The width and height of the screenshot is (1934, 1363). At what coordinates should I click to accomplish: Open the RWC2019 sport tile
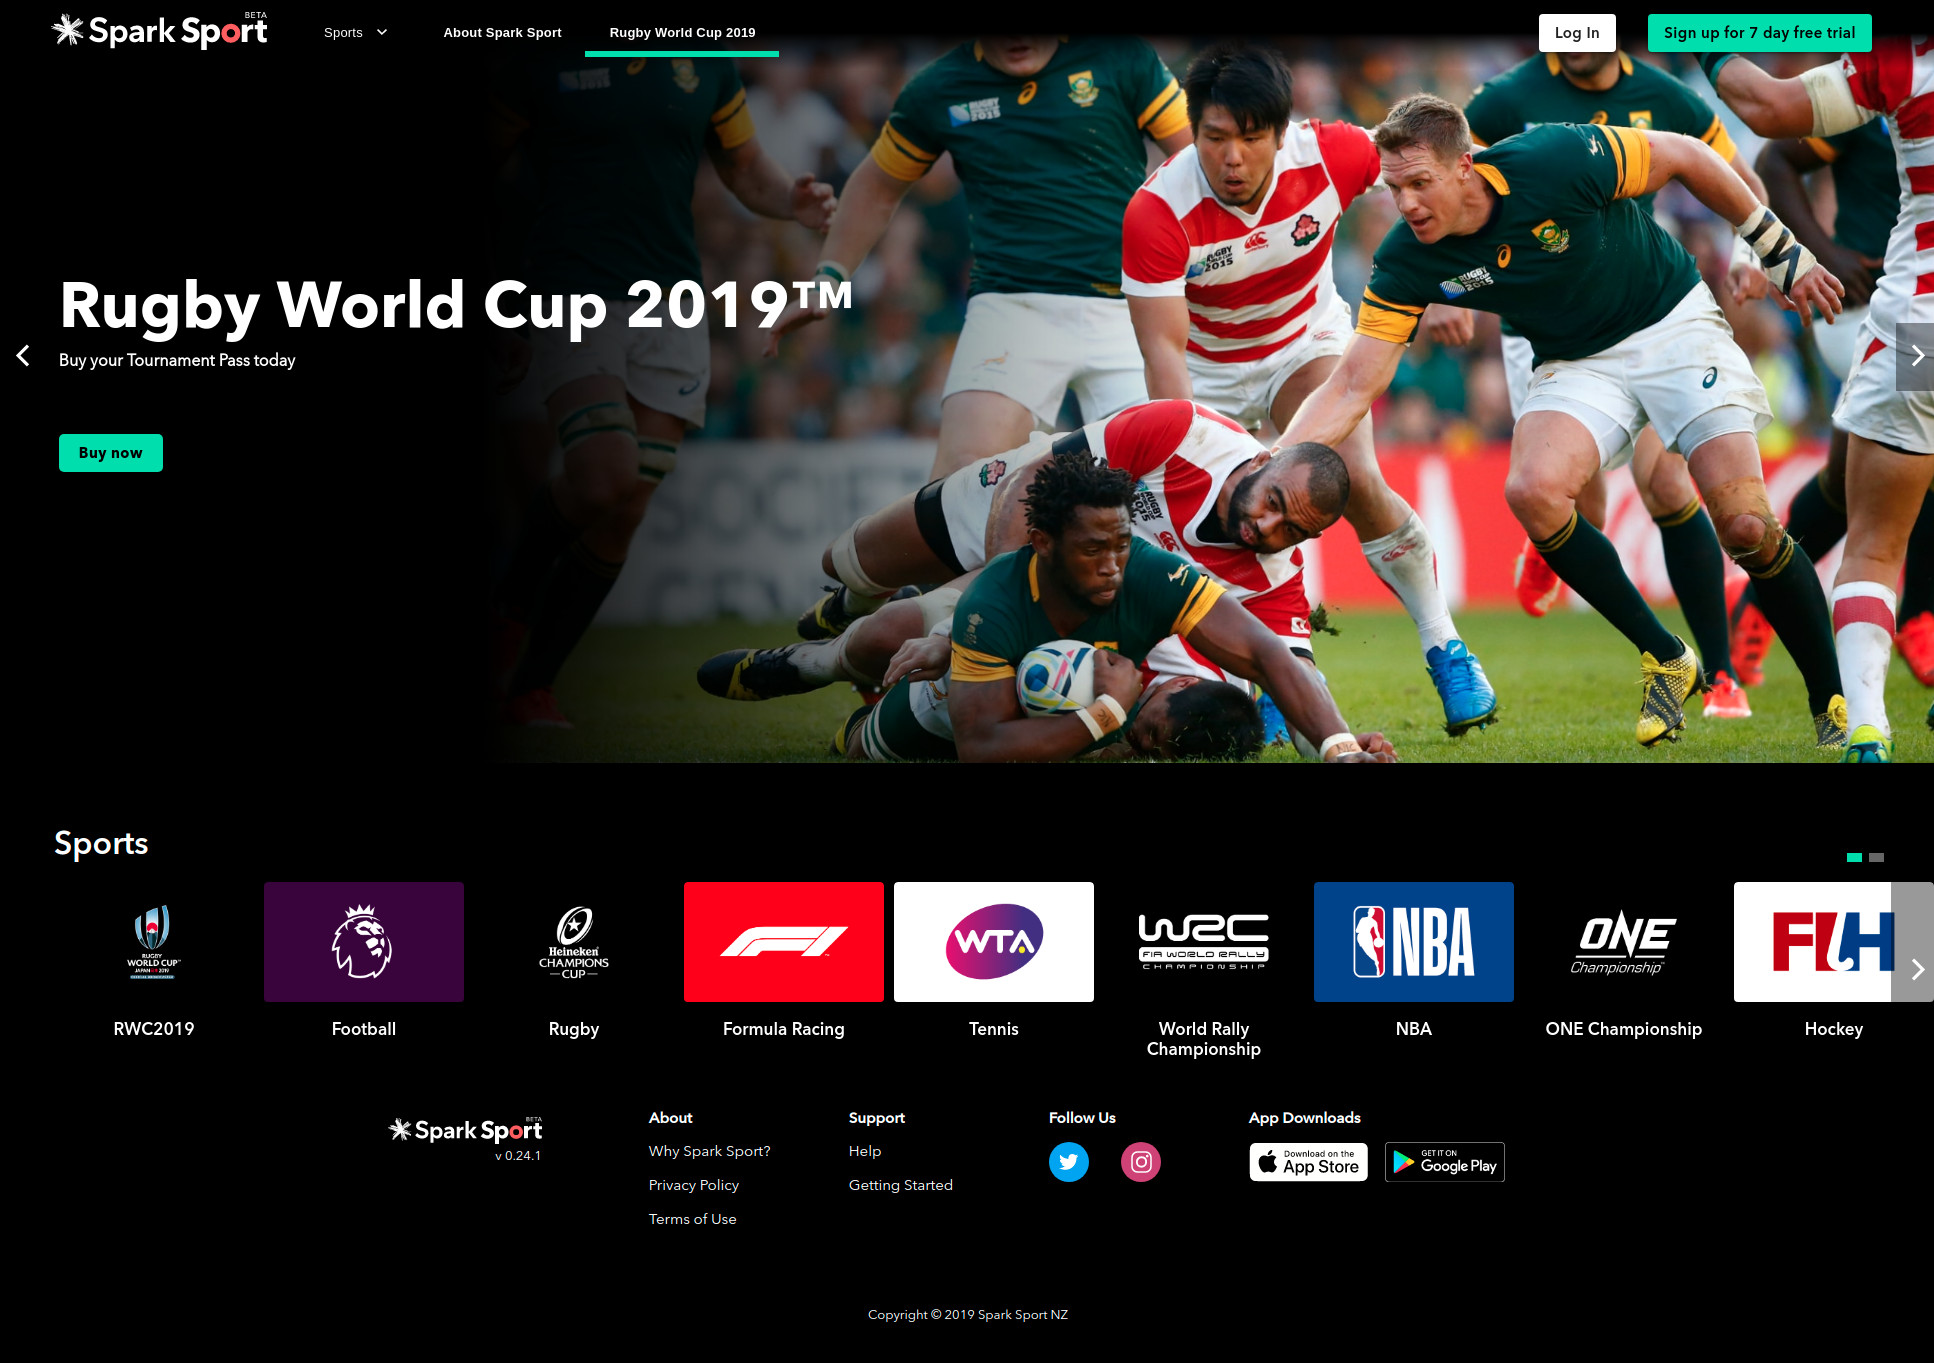[x=154, y=942]
